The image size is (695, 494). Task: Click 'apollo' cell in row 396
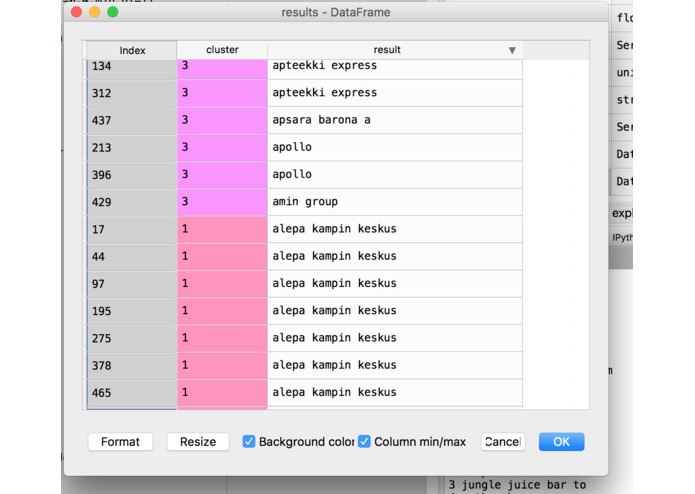tap(395, 175)
